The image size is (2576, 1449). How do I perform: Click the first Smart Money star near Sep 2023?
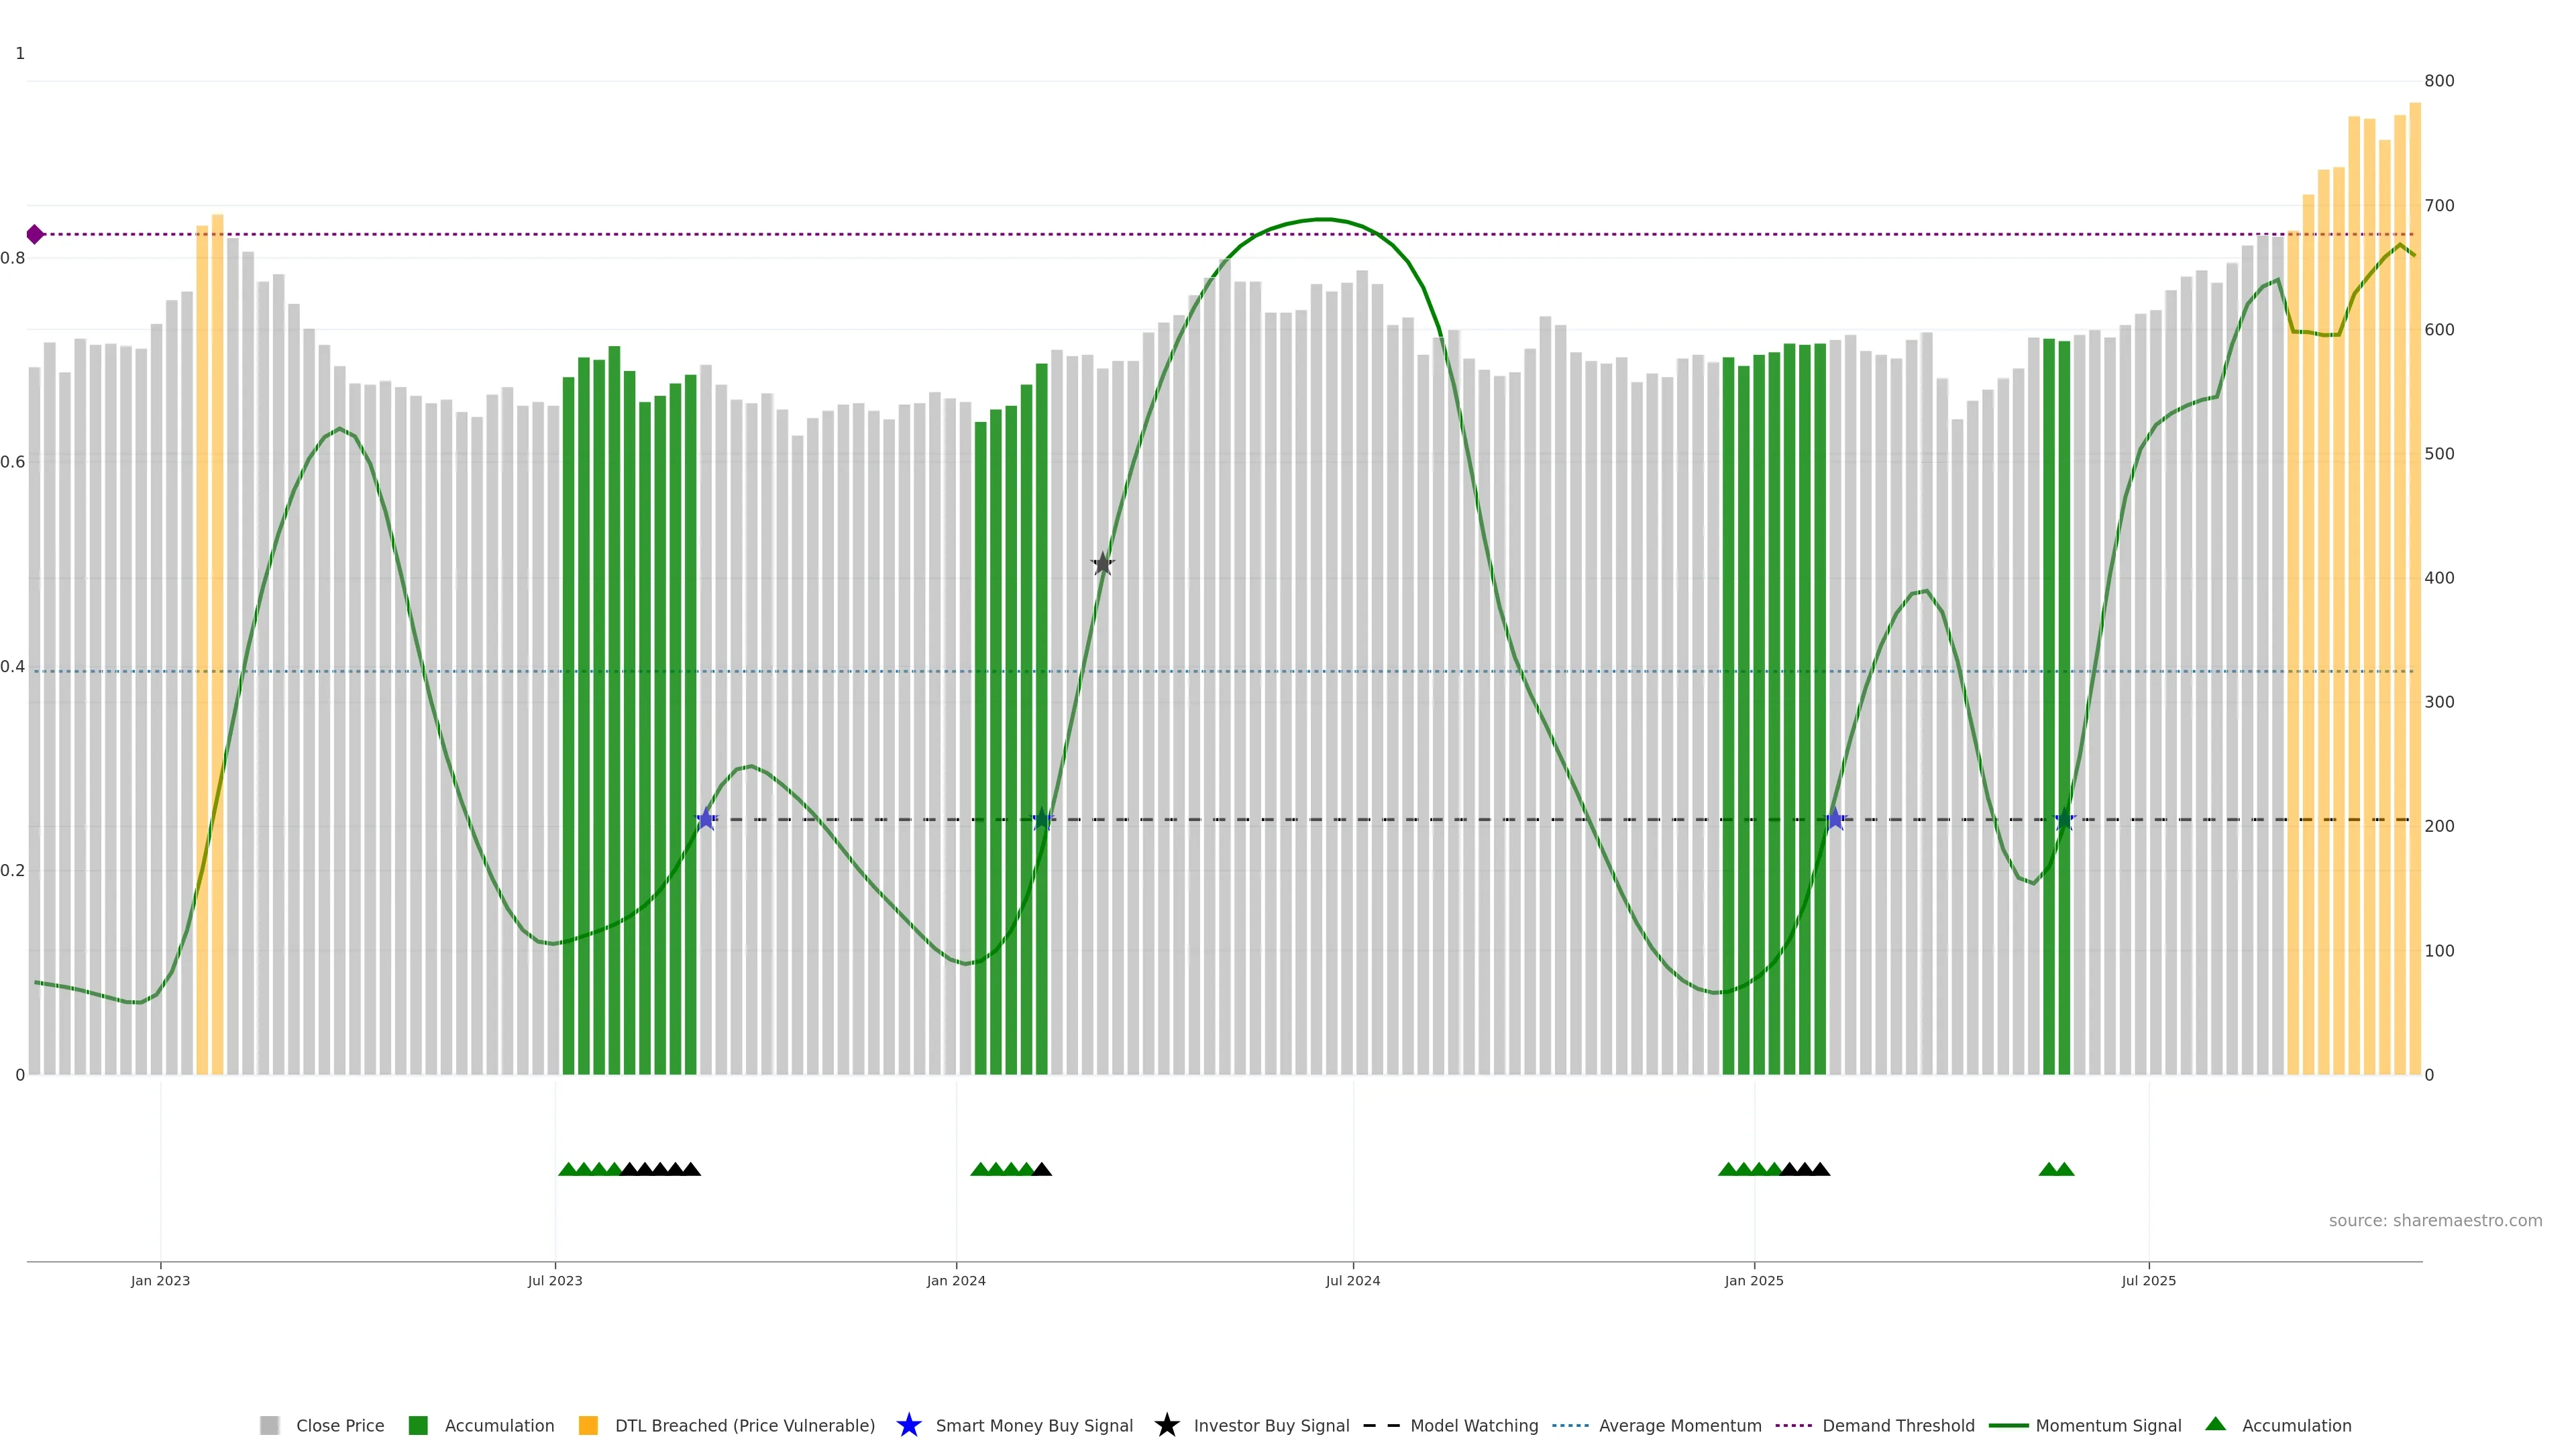pos(706,819)
